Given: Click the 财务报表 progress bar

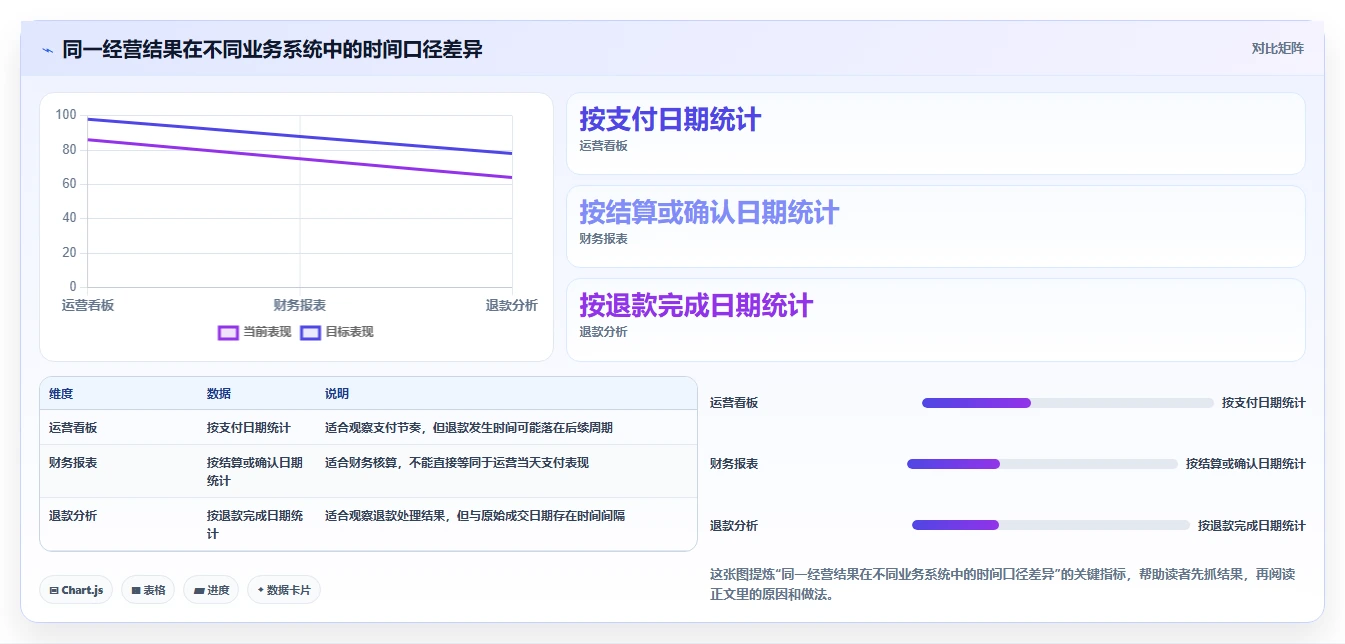Looking at the screenshot, I should tap(1042, 464).
